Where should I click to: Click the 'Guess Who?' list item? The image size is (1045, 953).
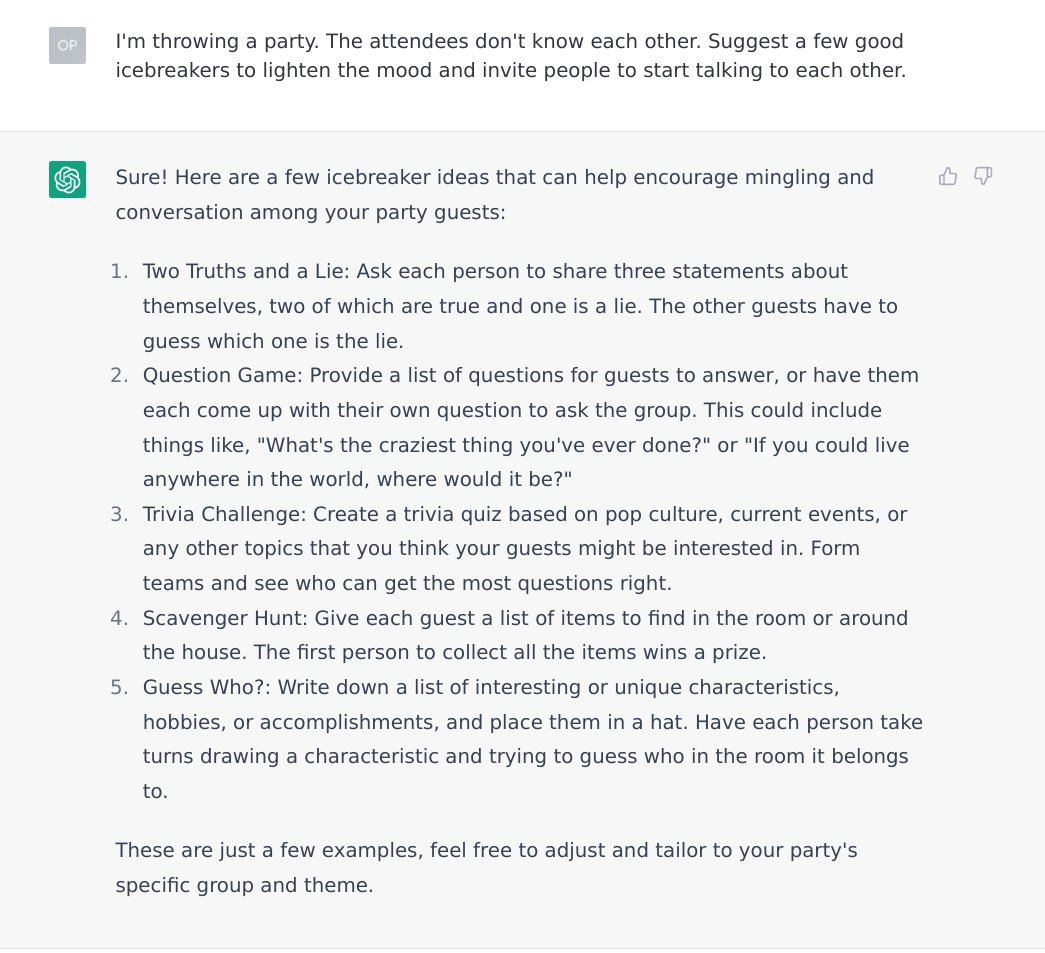point(532,739)
